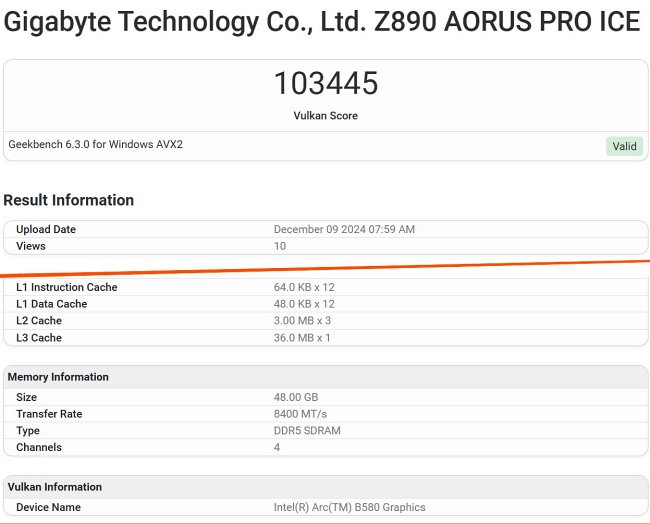Click the L3 Cache label

pyautogui.click(x=39, y=337)
